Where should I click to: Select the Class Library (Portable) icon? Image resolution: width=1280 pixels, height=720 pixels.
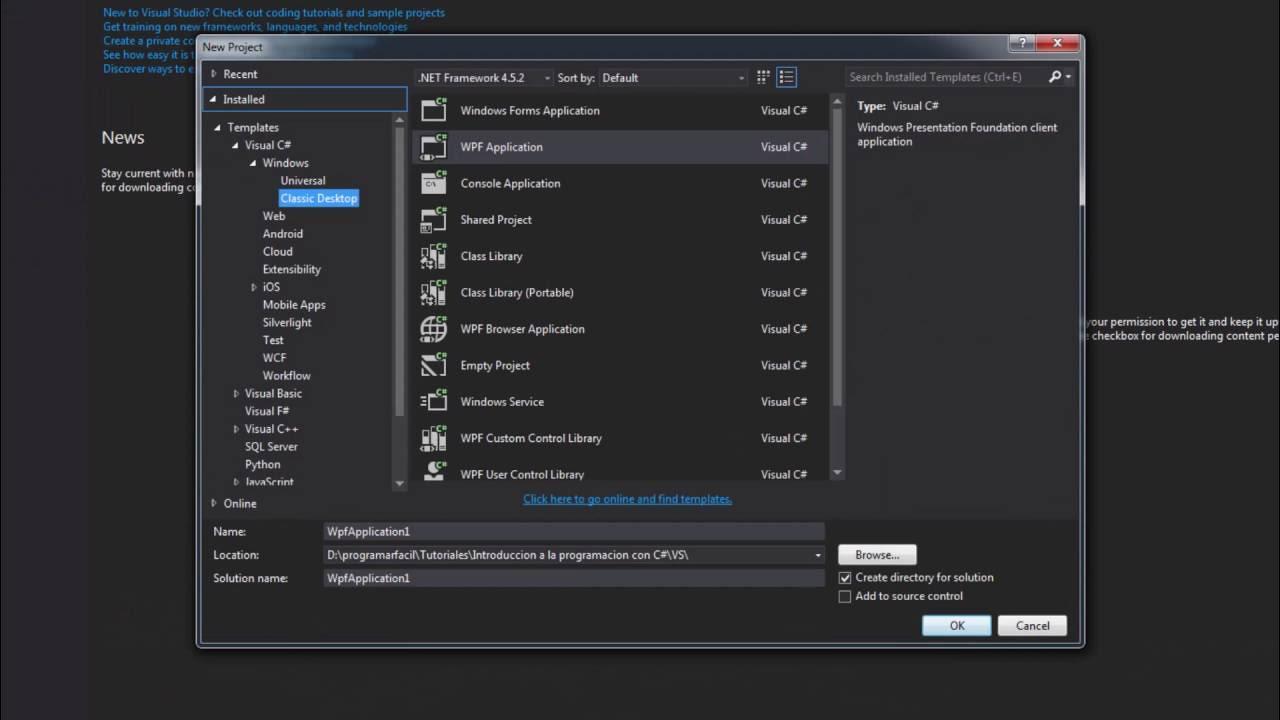(x=434, y=292)
